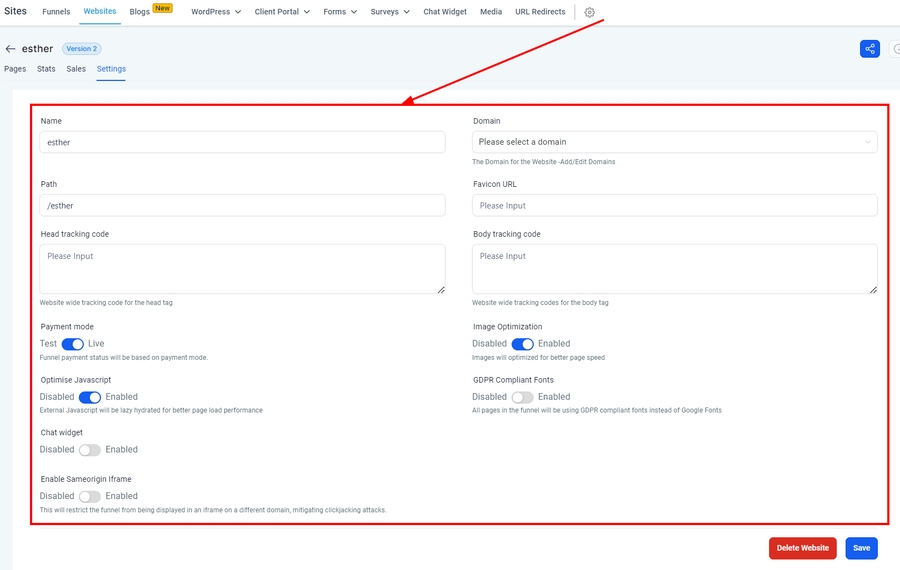The width and height of the screenshot is (900, 570).
Task: Click the Head tracking code text area
Action: 242,268
